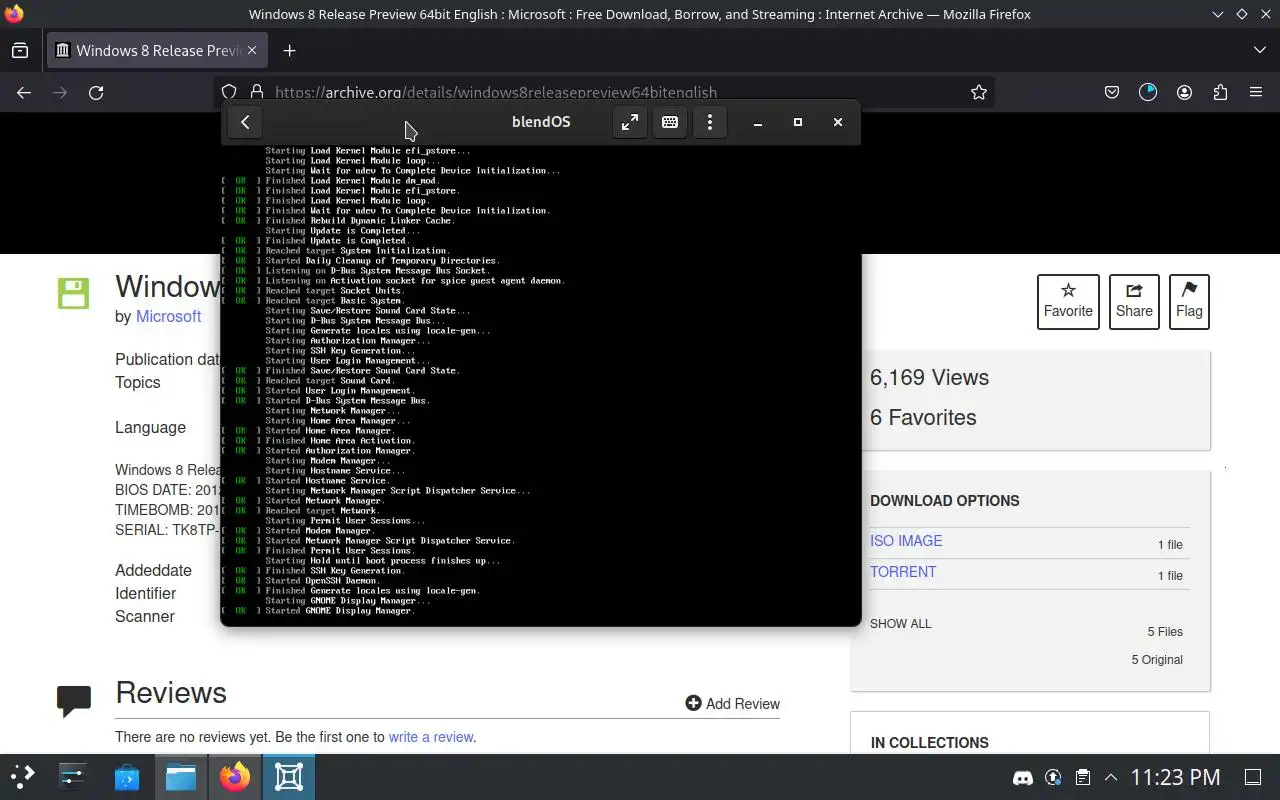Maximize the blendOS window

coord(798,122)
